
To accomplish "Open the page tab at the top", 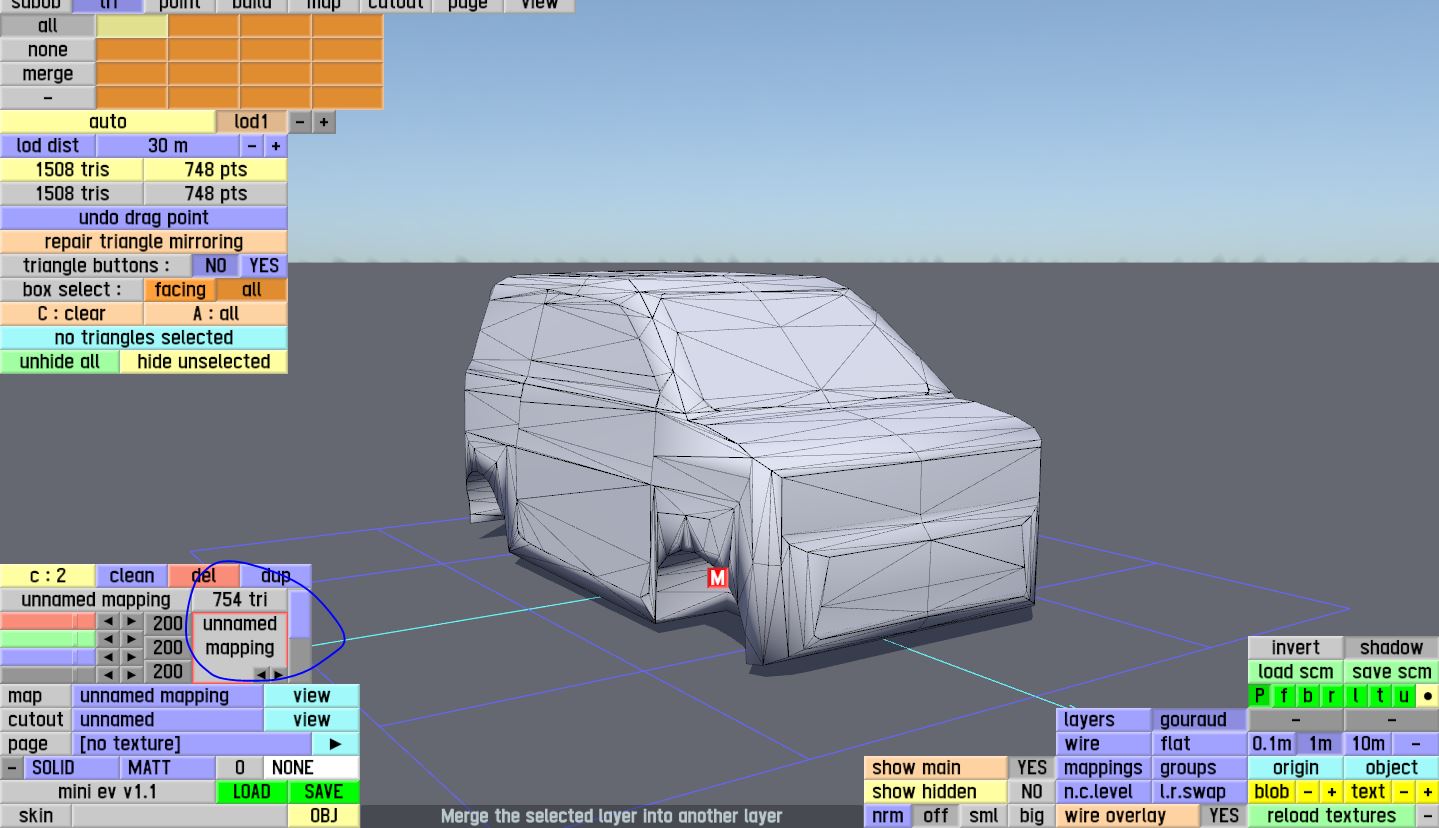I will (468, 5).
